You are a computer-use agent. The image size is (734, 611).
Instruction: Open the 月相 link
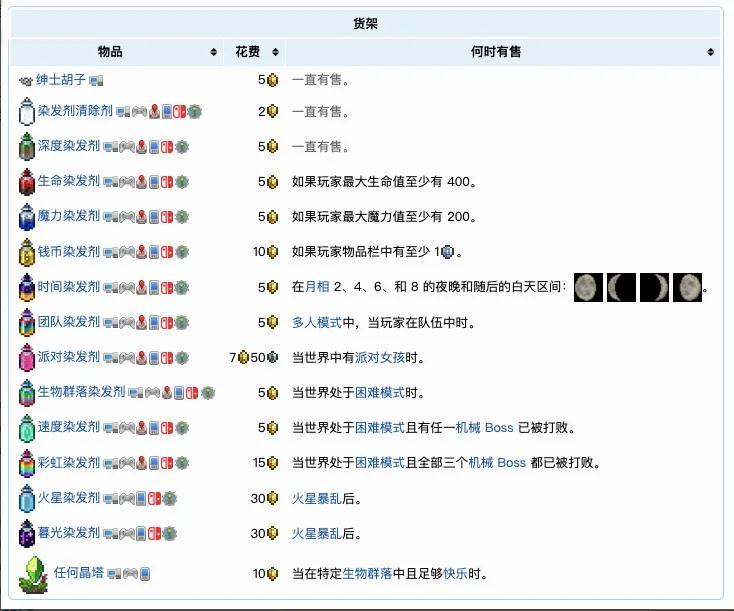coord(318,287)
